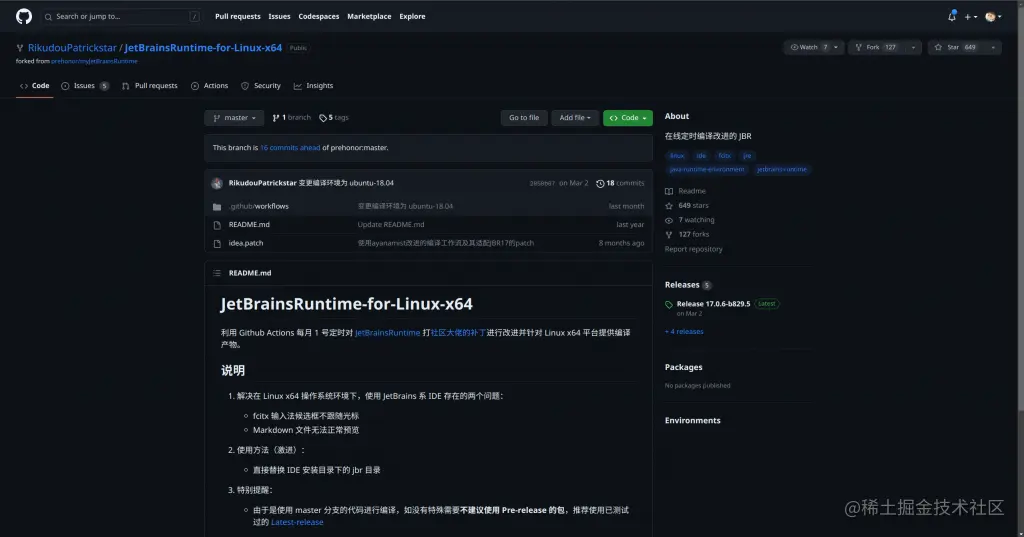1024x537 pixels.
Task: Click the Watch button
Action: click(808, 47)
